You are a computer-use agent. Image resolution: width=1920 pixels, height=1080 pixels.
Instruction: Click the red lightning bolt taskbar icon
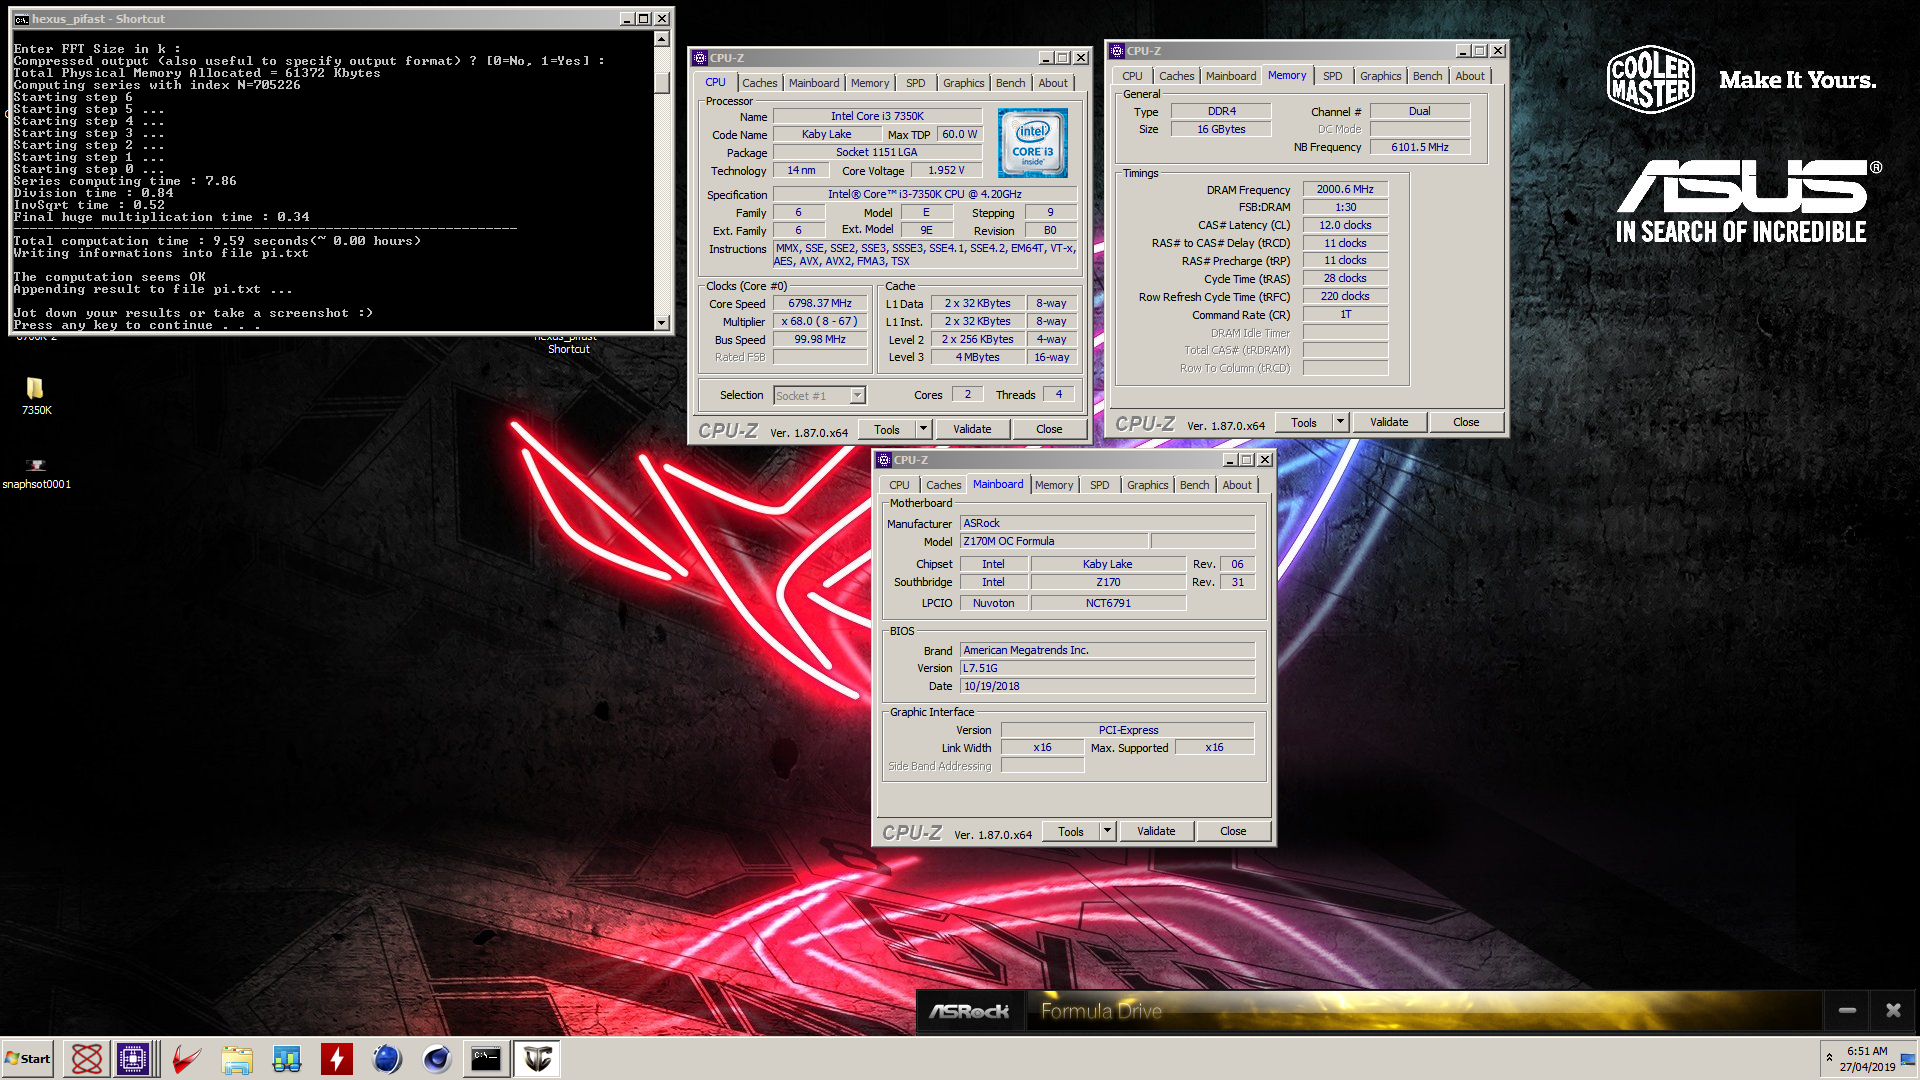pyautogui.click(x=337, y=1059)
